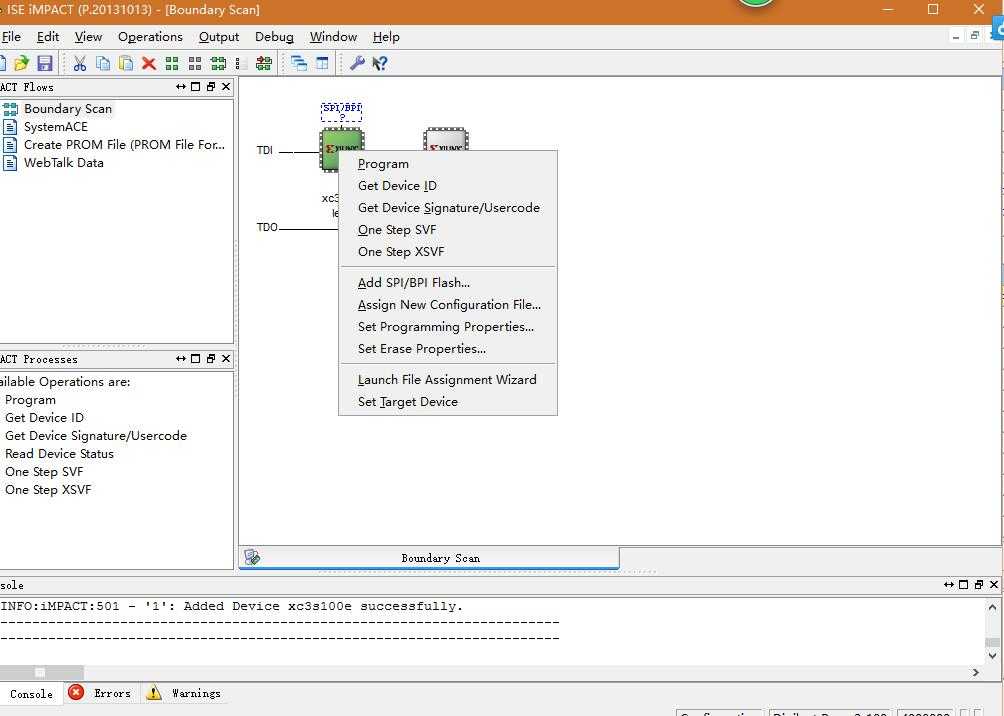The width and height of the screenshot is (1004, 716).
Task: Select Get Device Signature/Usercode in context menu
Action: 448,207
